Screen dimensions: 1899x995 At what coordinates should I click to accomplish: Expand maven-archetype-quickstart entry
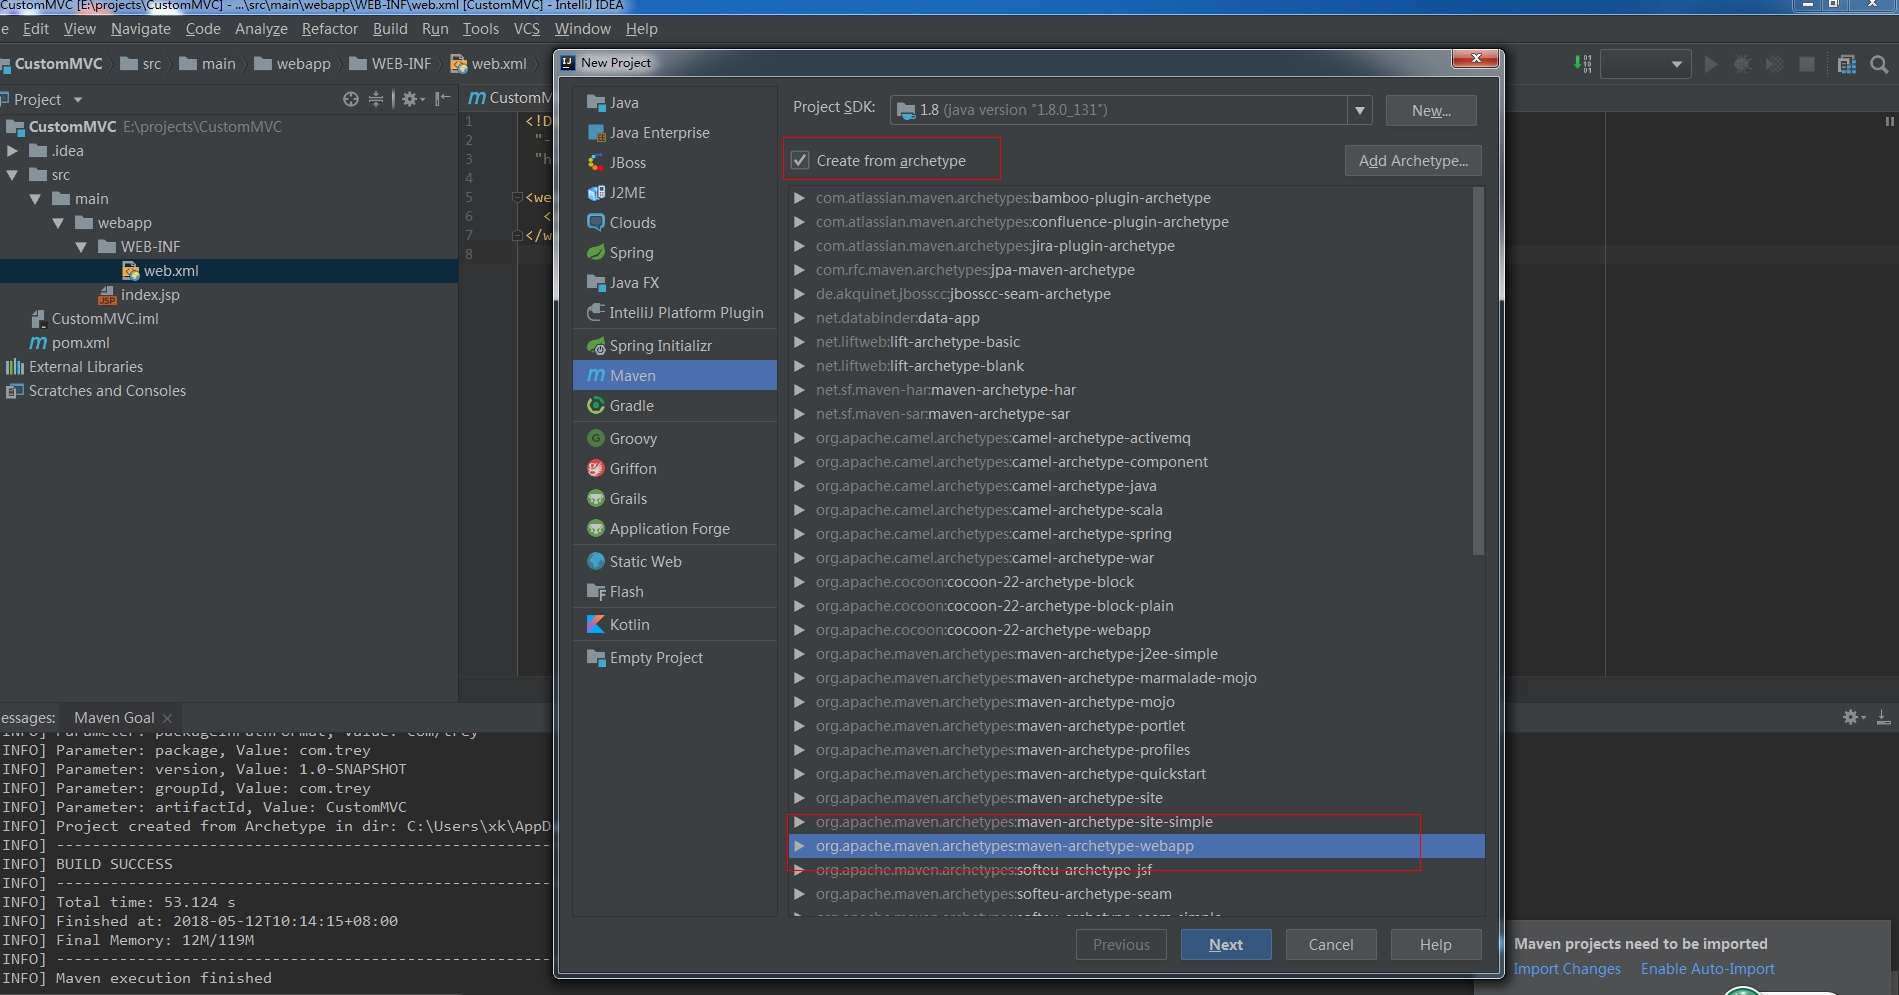coord(799,774)
